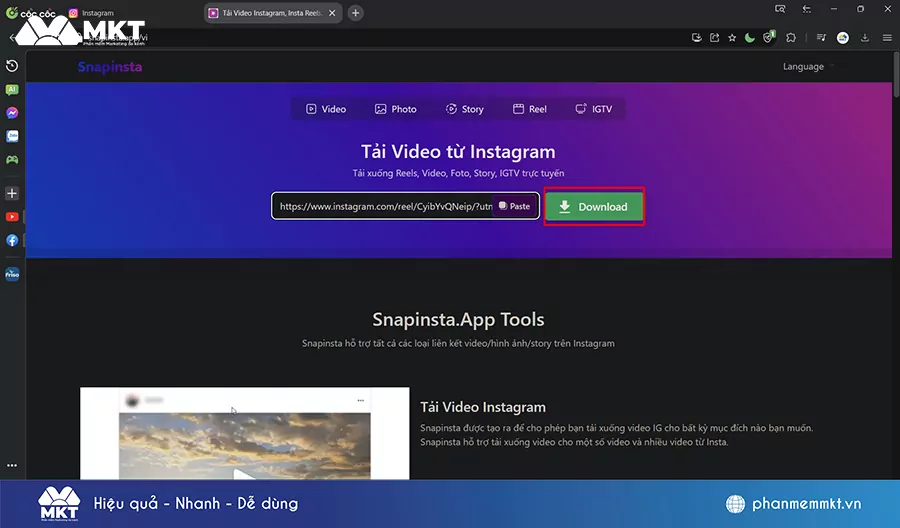
Task: Open sidebar history icon
Action: point(12,66)
